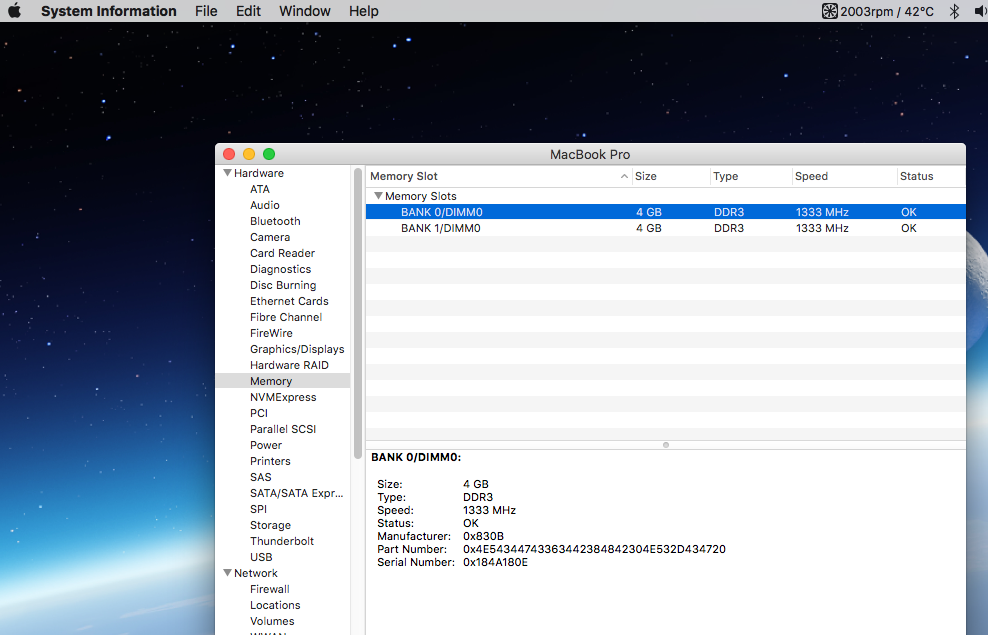Open the Bluetooth menu bar icon

[954, 11]
